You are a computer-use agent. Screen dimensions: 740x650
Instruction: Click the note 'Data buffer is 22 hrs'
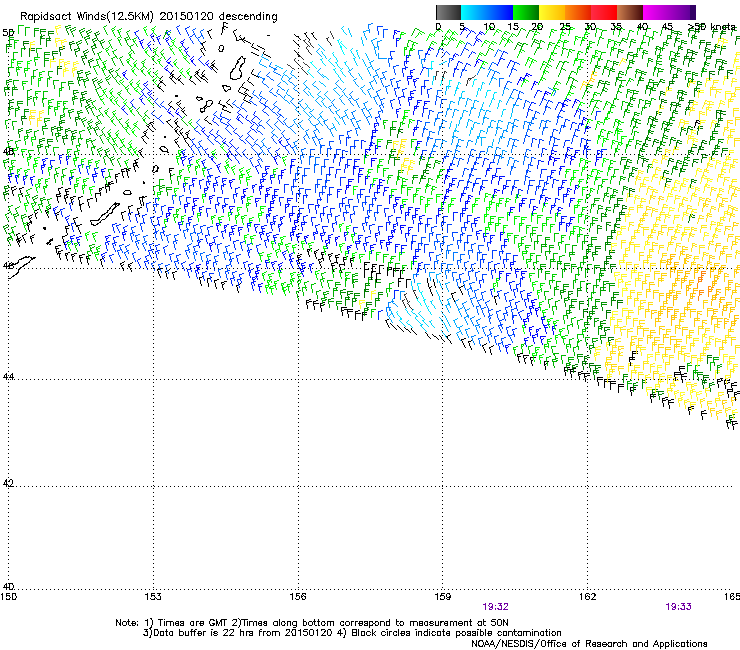tap(202, 633)
